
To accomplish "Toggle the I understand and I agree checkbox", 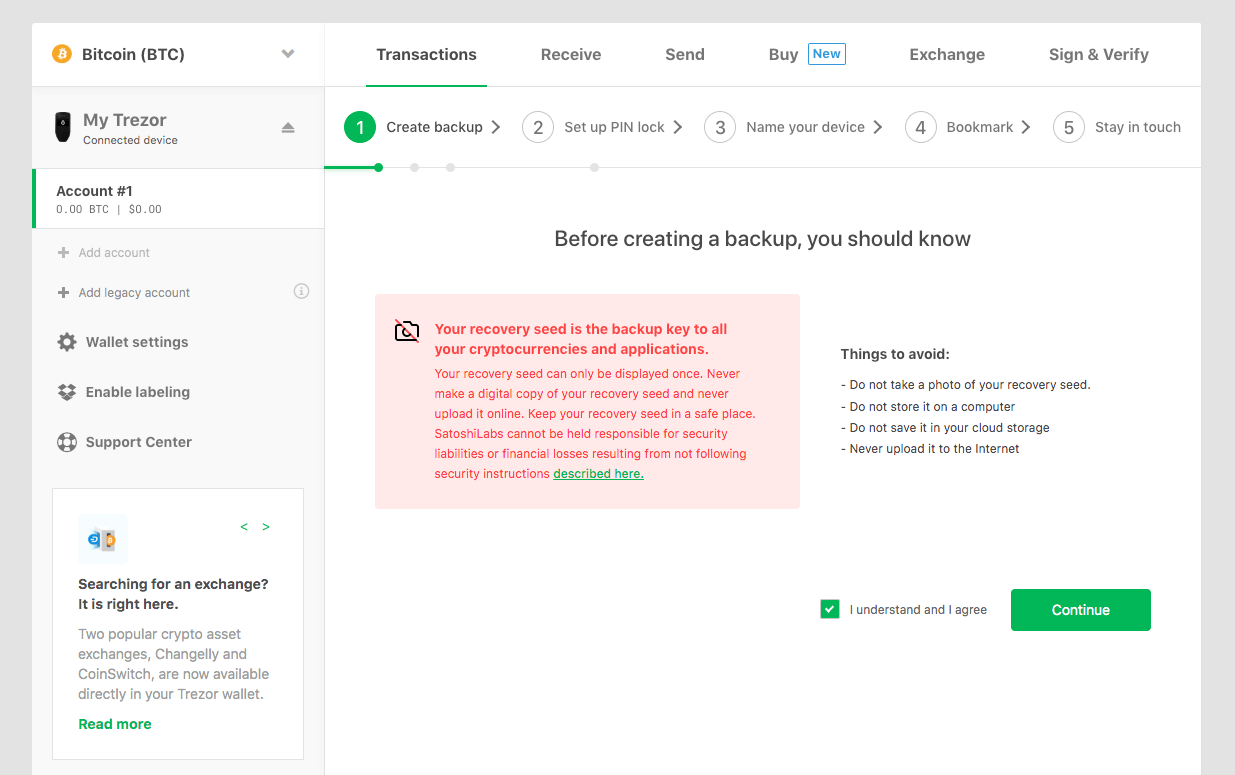I will tap(830, 609).
